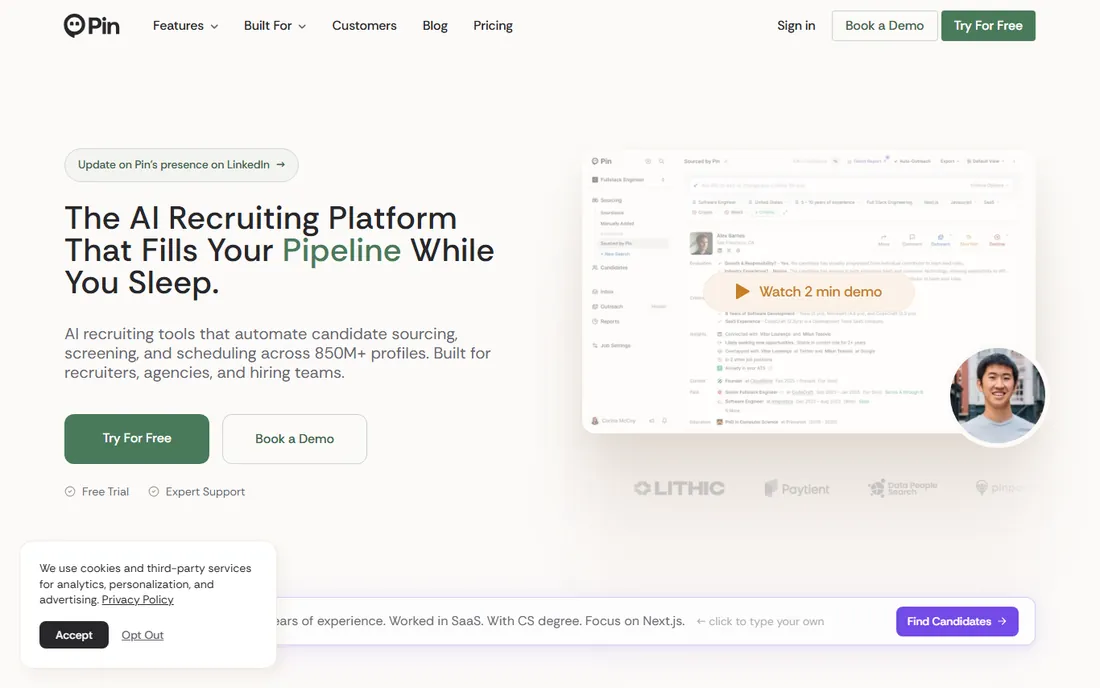Open the Blog nav item

(435, 26)
